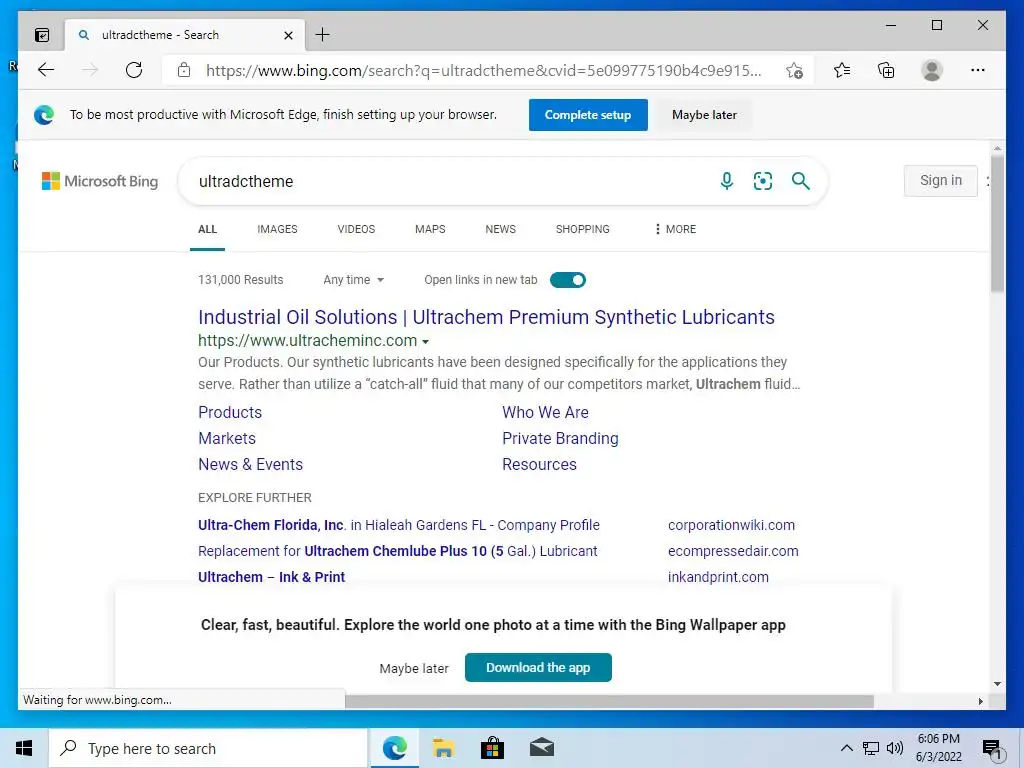Open the News & Events sitelink
The image size is (1024, 768).
click(x=250, y=464)
